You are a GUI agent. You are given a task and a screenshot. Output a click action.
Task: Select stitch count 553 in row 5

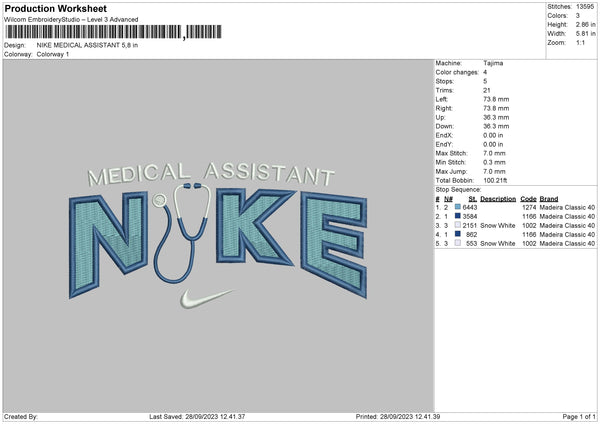471,243
